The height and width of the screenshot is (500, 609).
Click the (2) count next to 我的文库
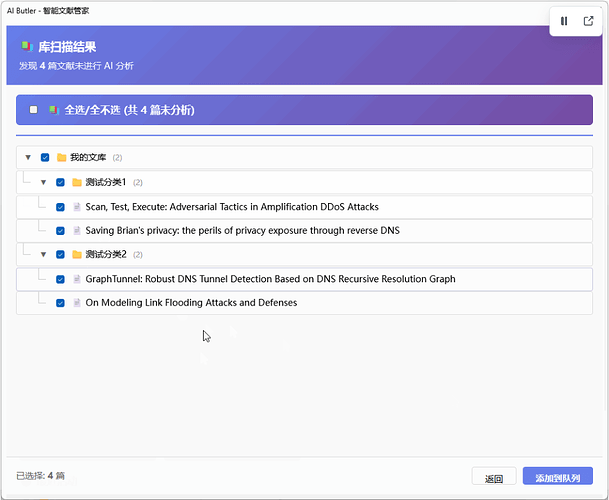117,158
